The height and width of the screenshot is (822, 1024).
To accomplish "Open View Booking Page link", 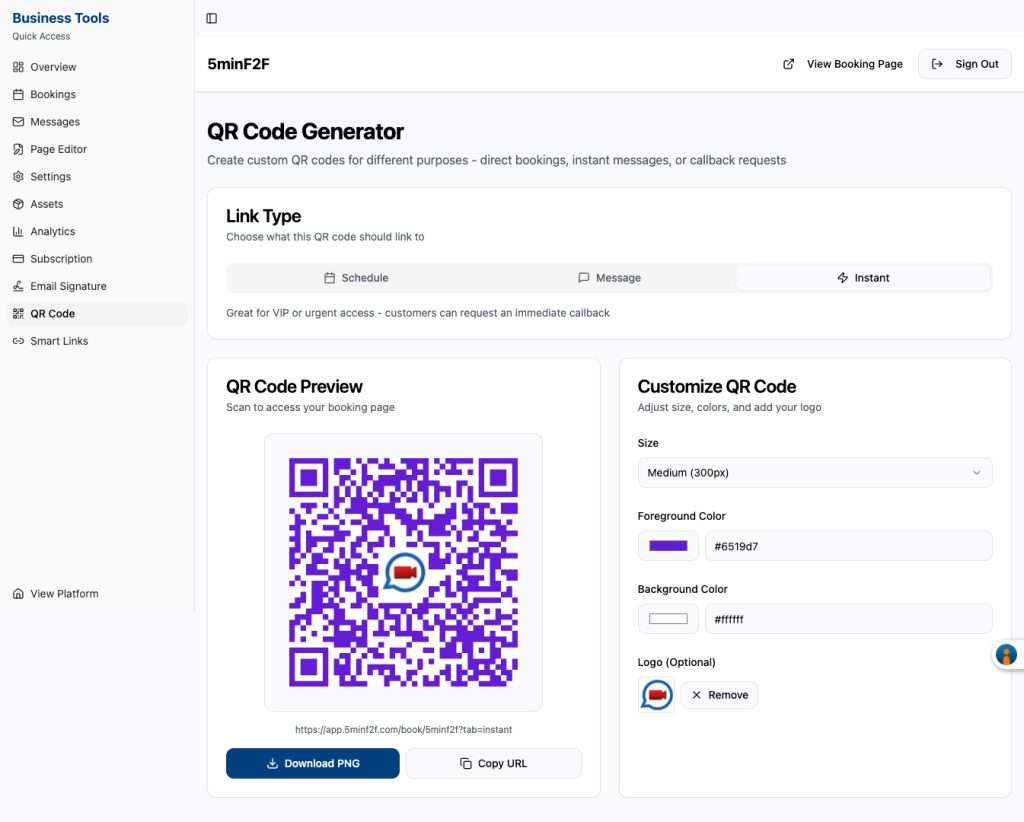I will [842, 64].
